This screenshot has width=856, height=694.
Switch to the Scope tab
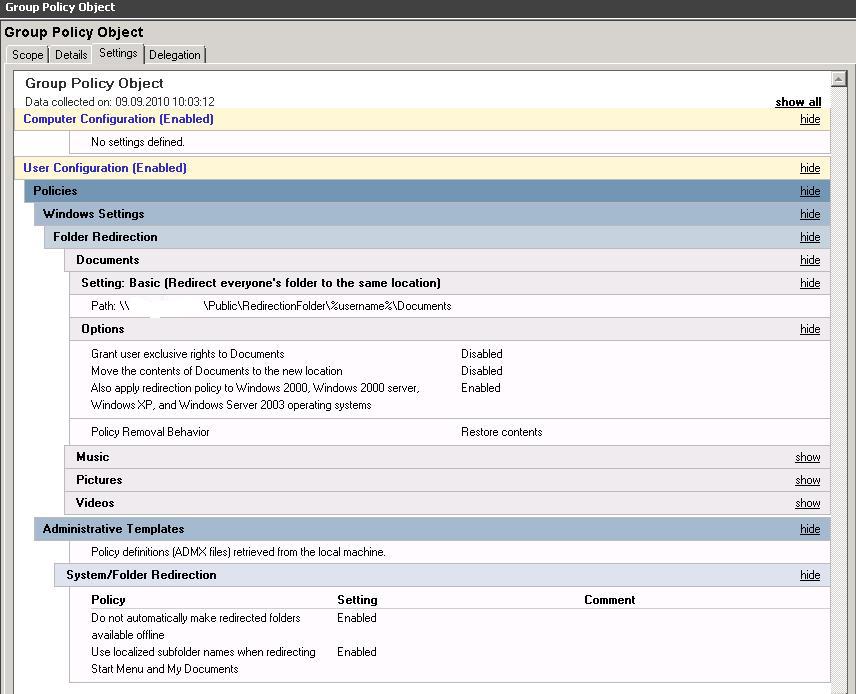click(x=27, y=55)
